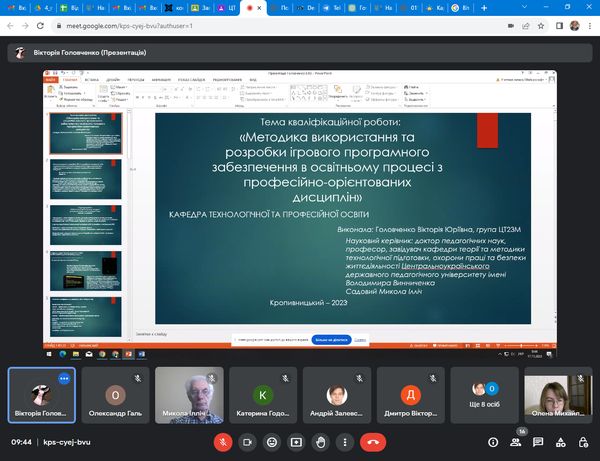Toggle the camera on or off
This screenshot has width=600, height=461.
247,441
